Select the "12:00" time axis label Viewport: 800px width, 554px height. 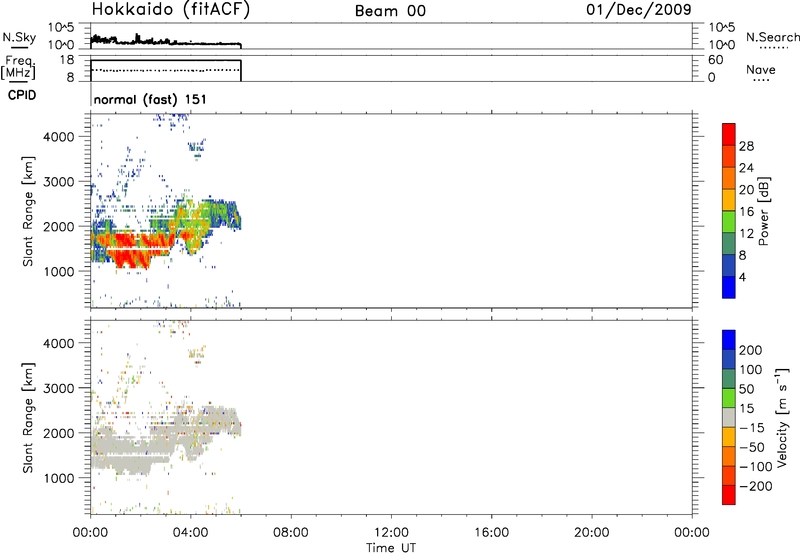tap(391, 533)
